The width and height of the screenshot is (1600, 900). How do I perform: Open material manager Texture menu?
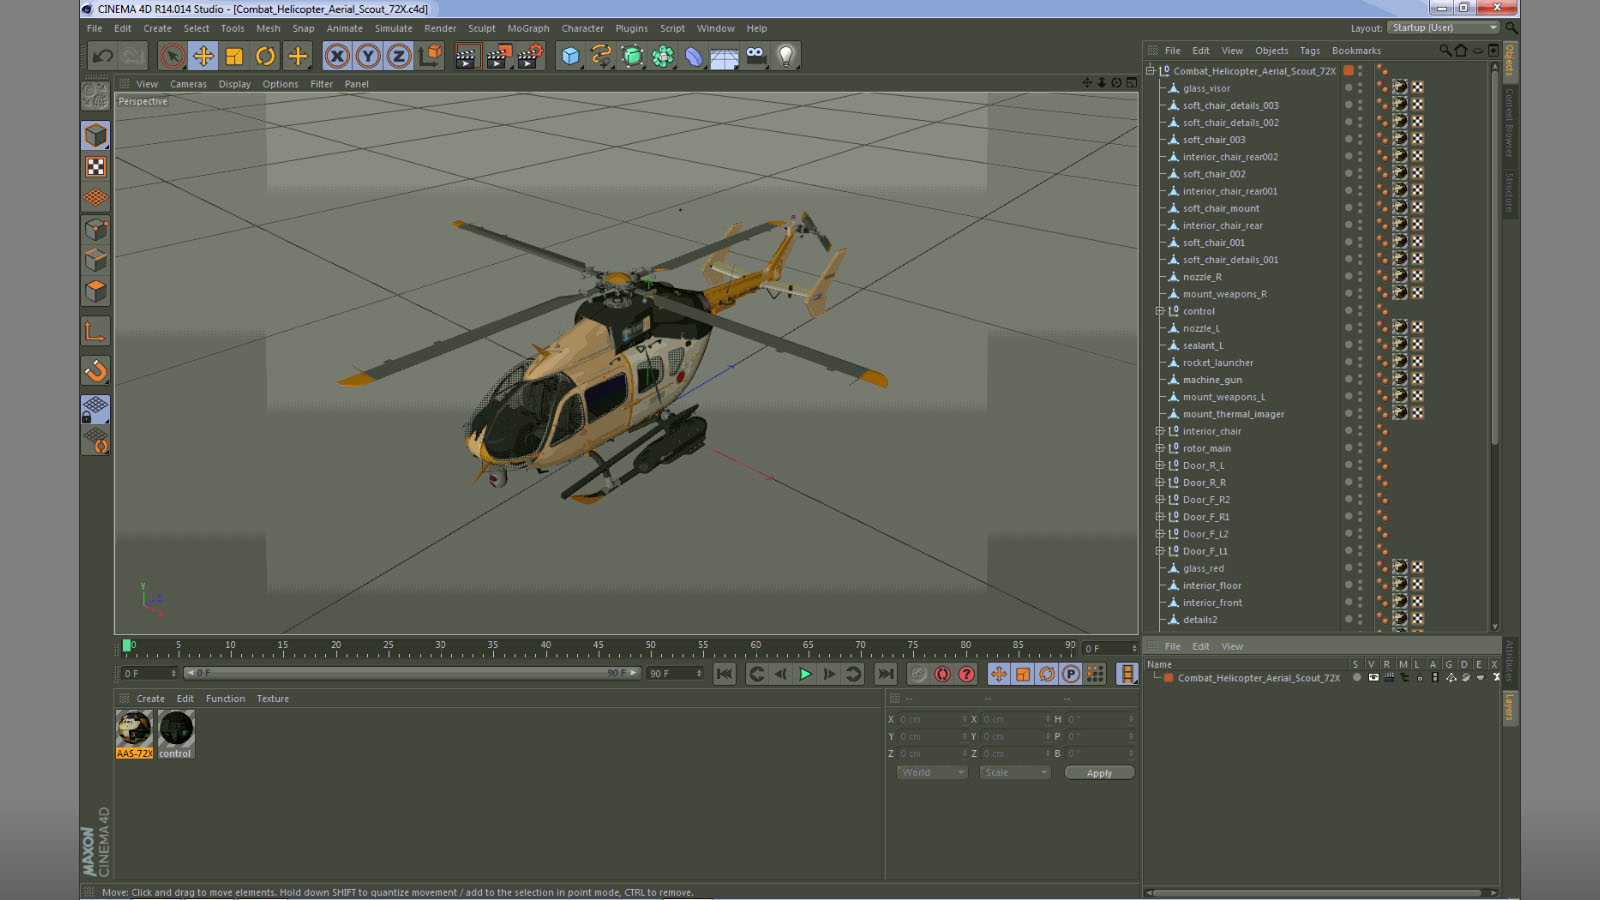[272, 698]
